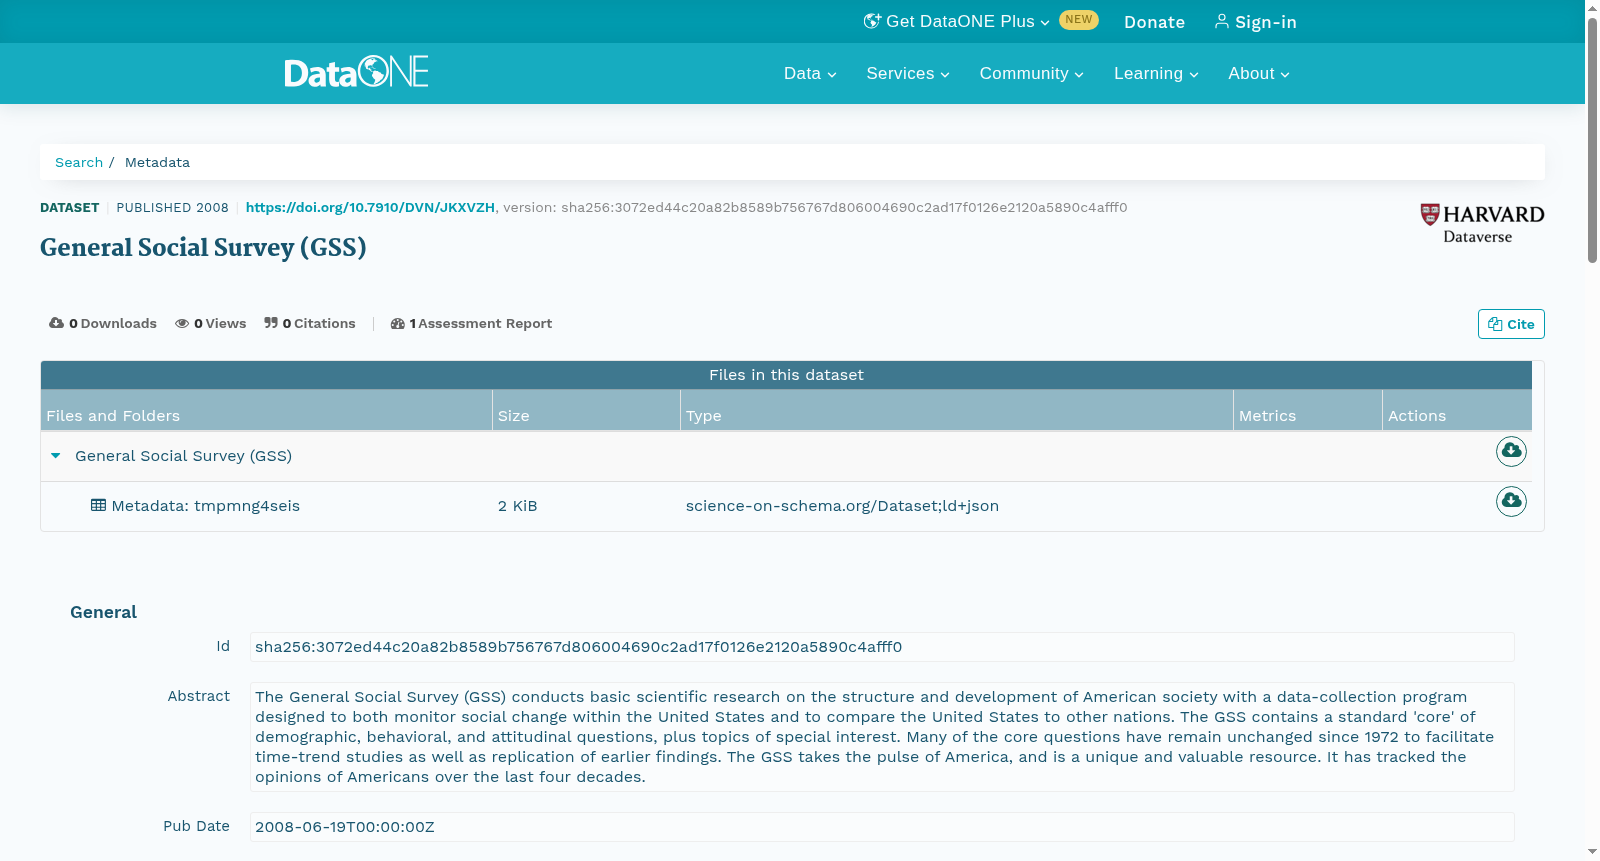Click the DataONE logo
Viewport: 1600px width, 861px height.
[356, 72]
